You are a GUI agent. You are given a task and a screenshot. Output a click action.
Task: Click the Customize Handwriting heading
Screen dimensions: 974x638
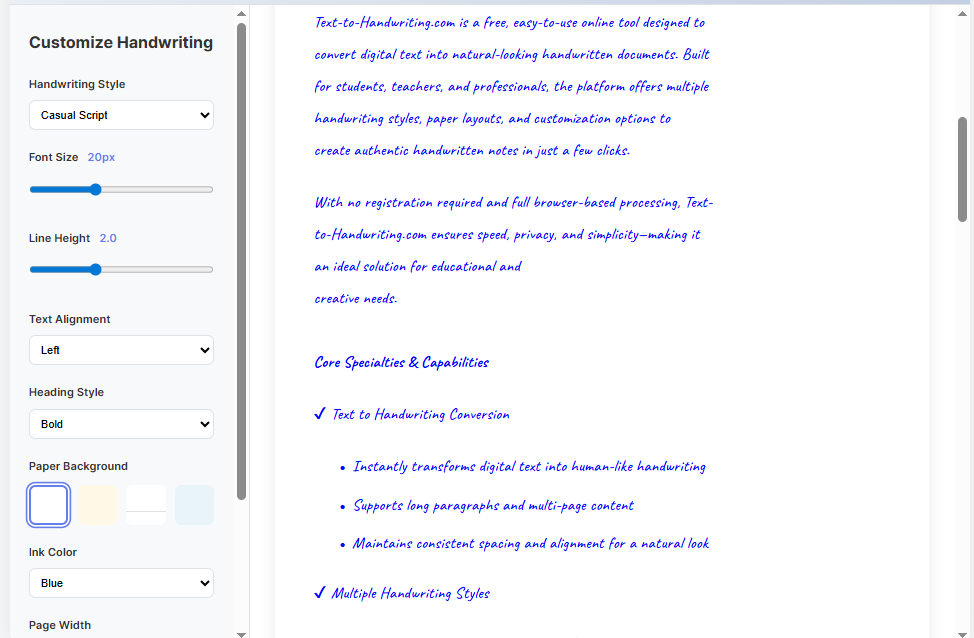(120, 43)
